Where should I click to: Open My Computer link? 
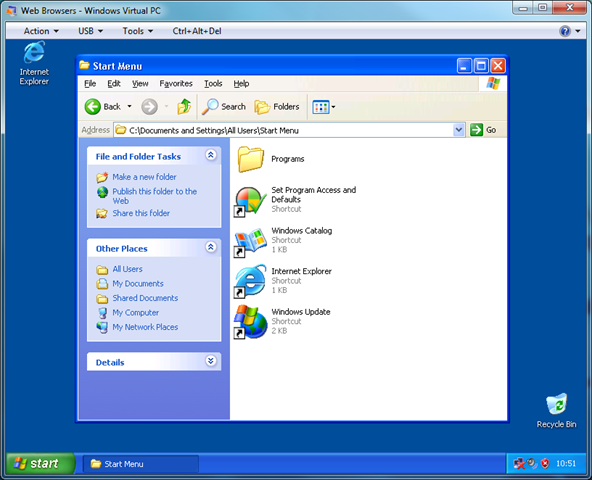click(136, 313)
